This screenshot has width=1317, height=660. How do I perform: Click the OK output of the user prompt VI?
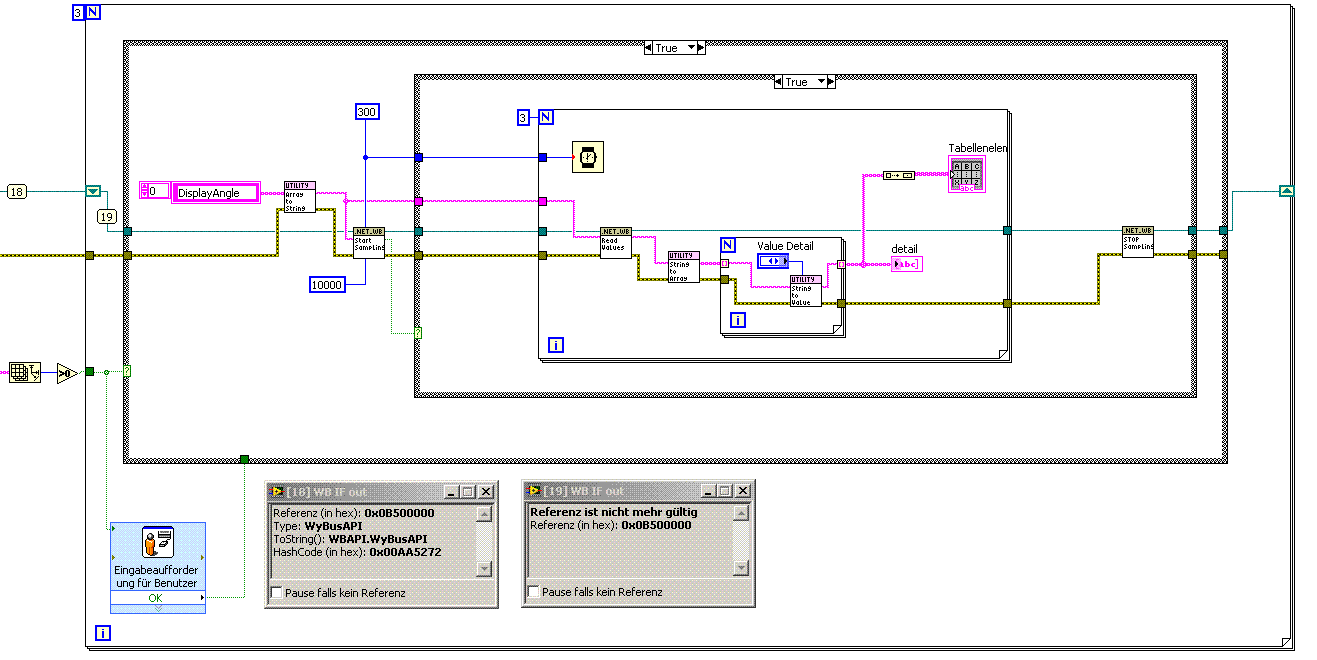coord(158,597)
